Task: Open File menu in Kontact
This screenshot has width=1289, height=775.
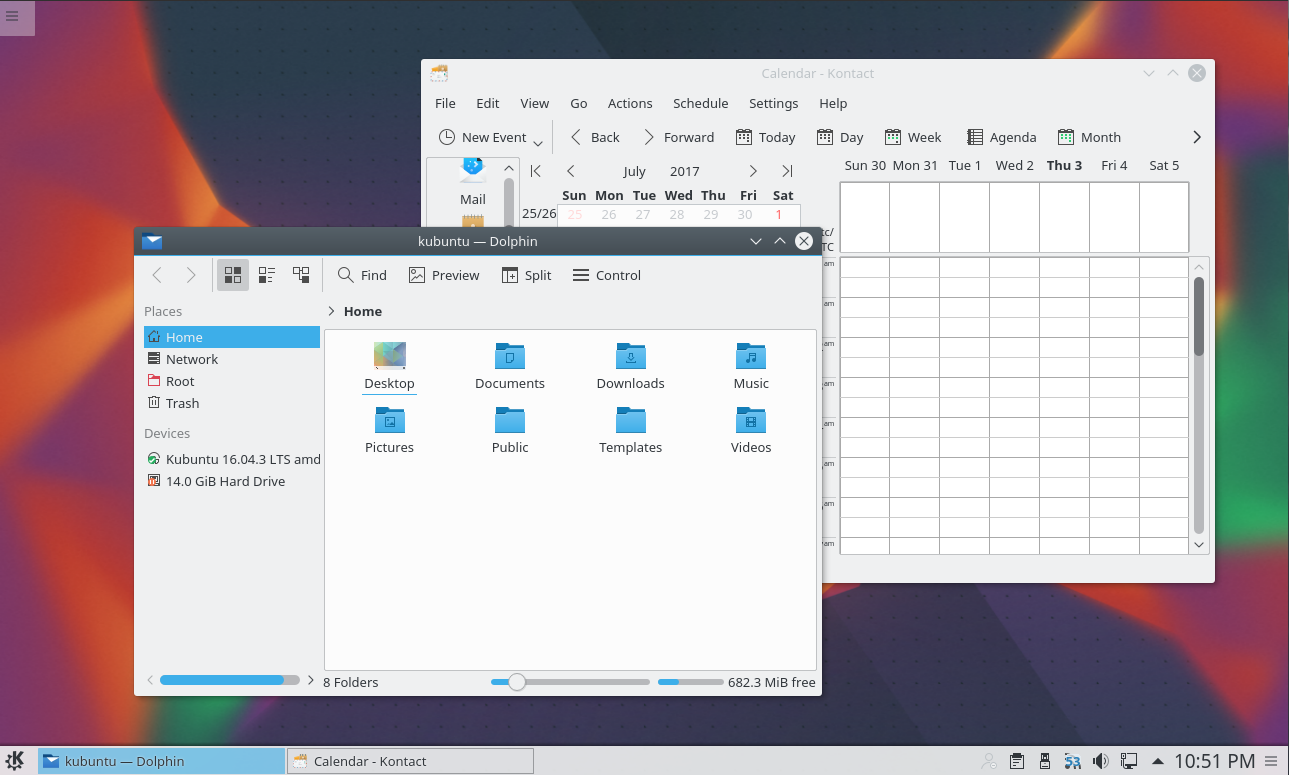Action: coord(445,103)
